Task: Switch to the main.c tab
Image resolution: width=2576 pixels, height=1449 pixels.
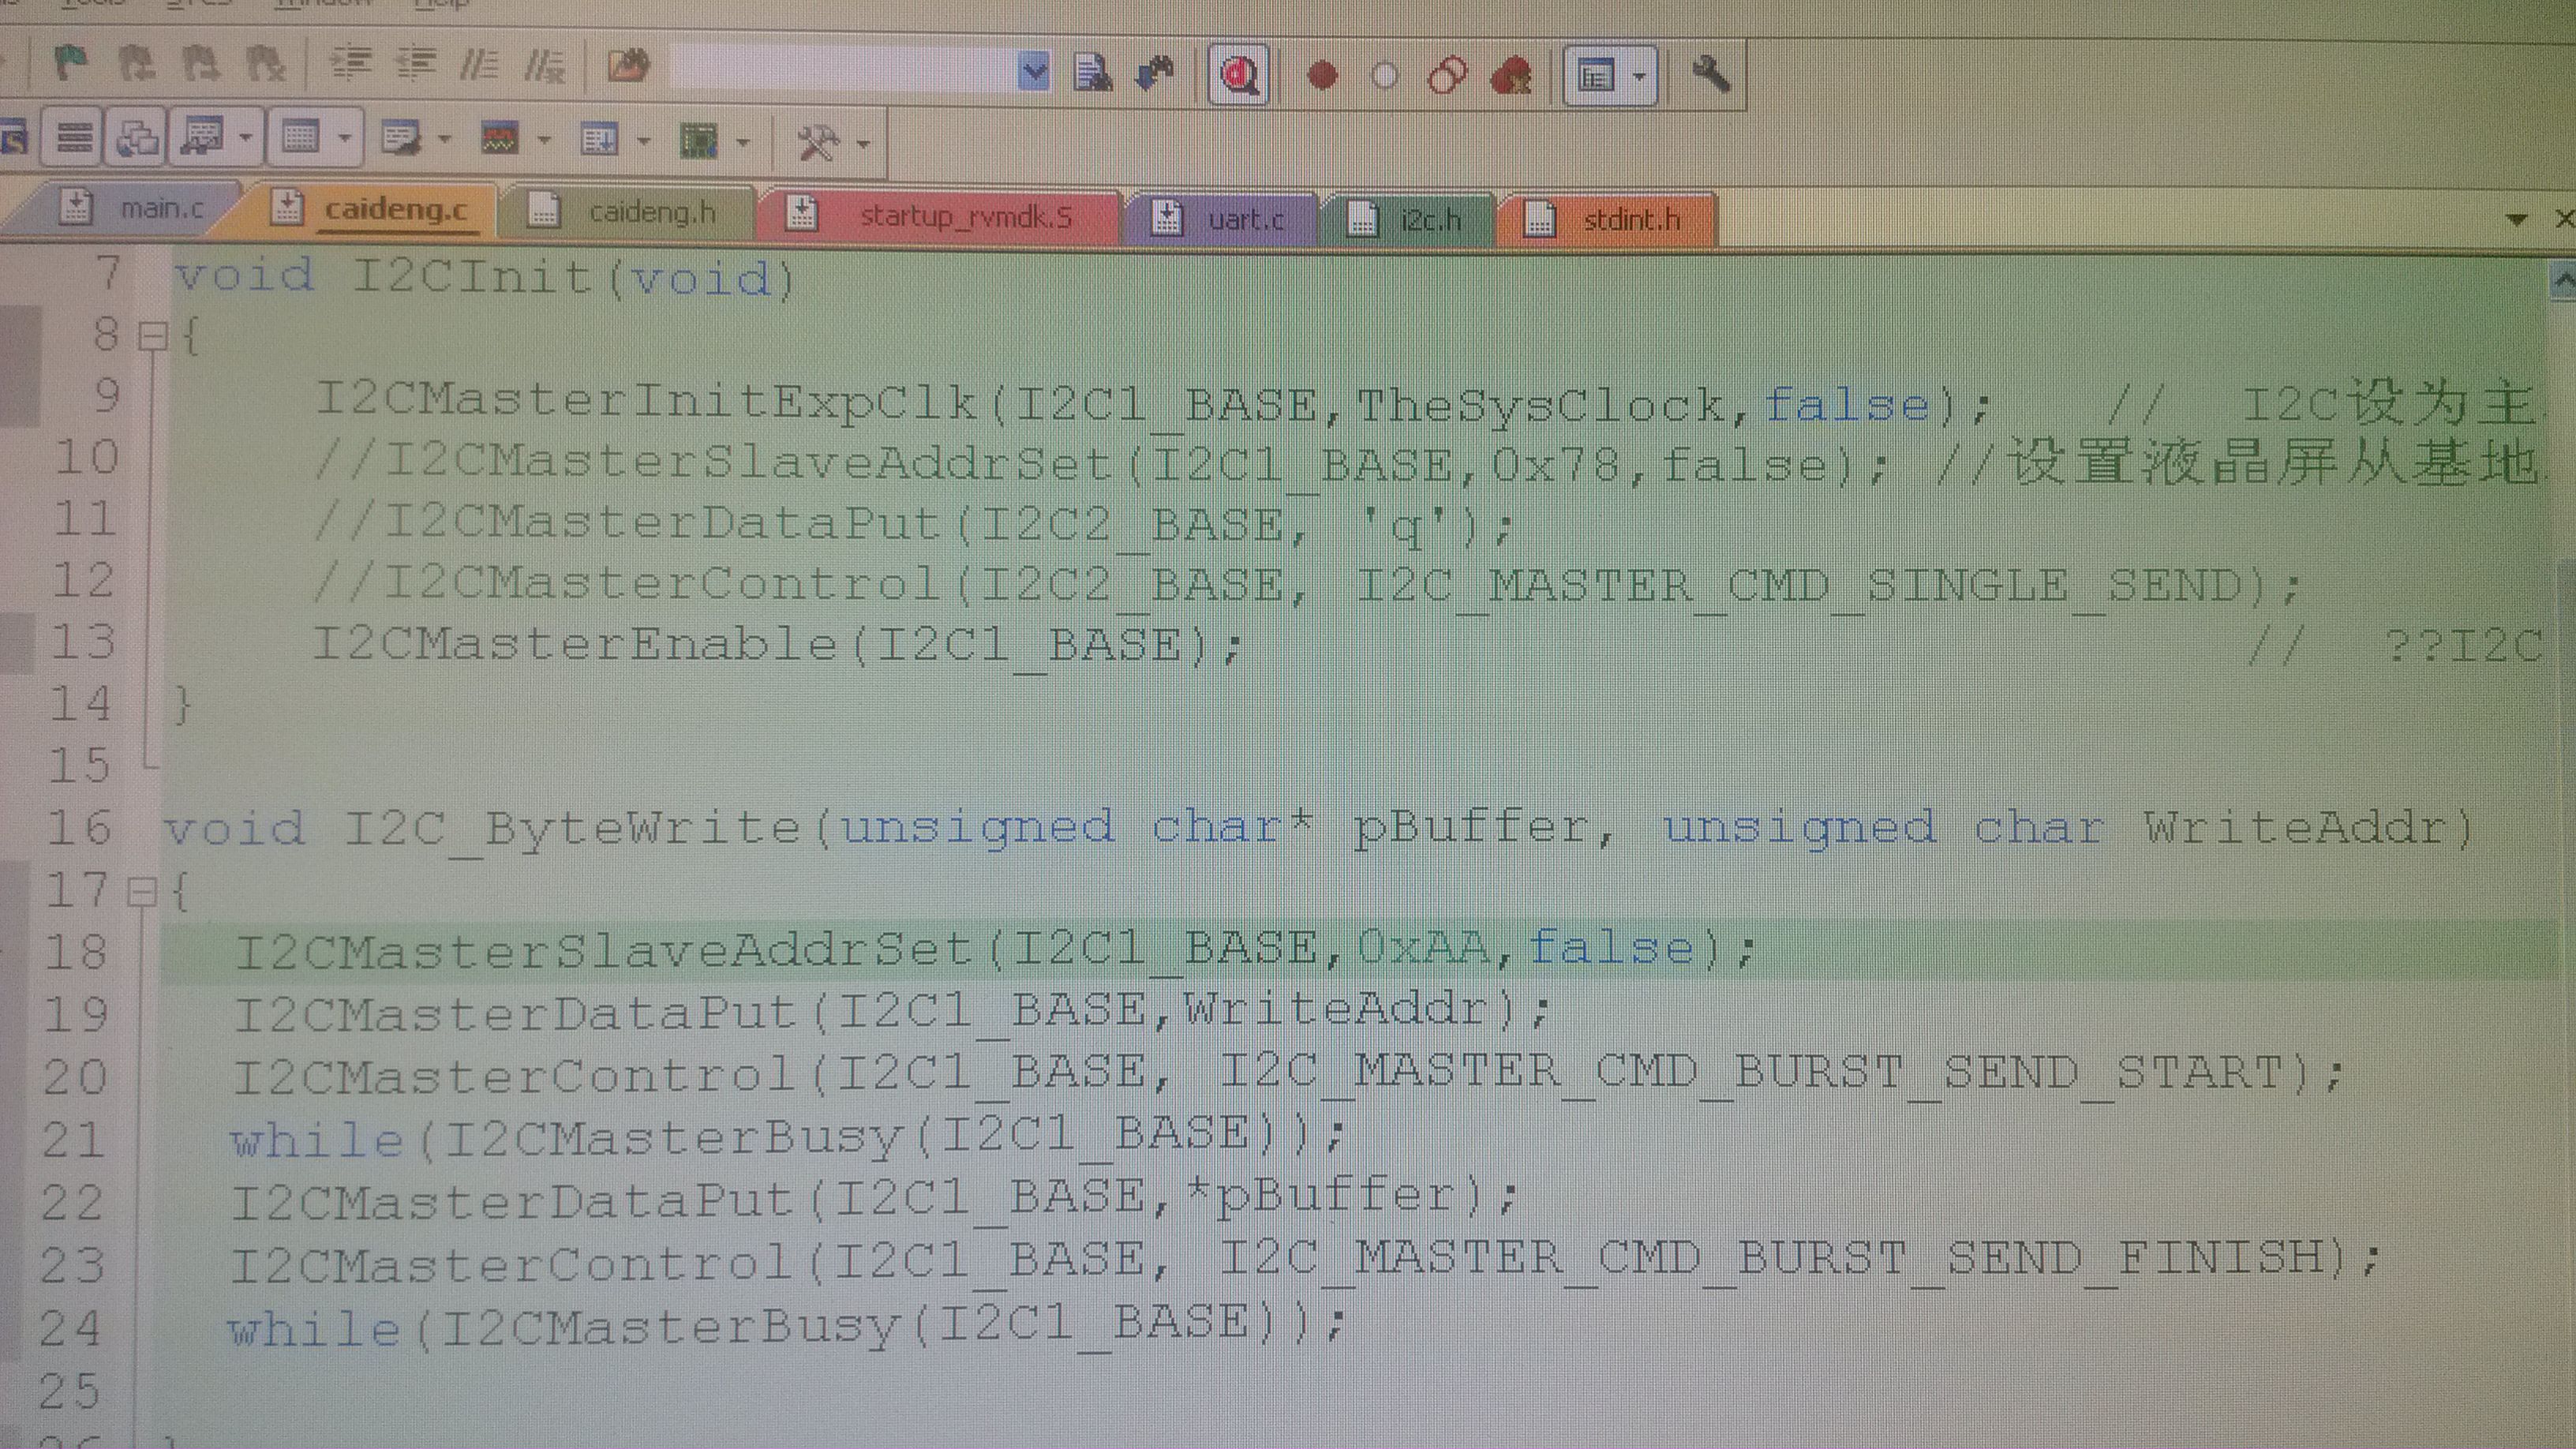Action: point(160,208)
